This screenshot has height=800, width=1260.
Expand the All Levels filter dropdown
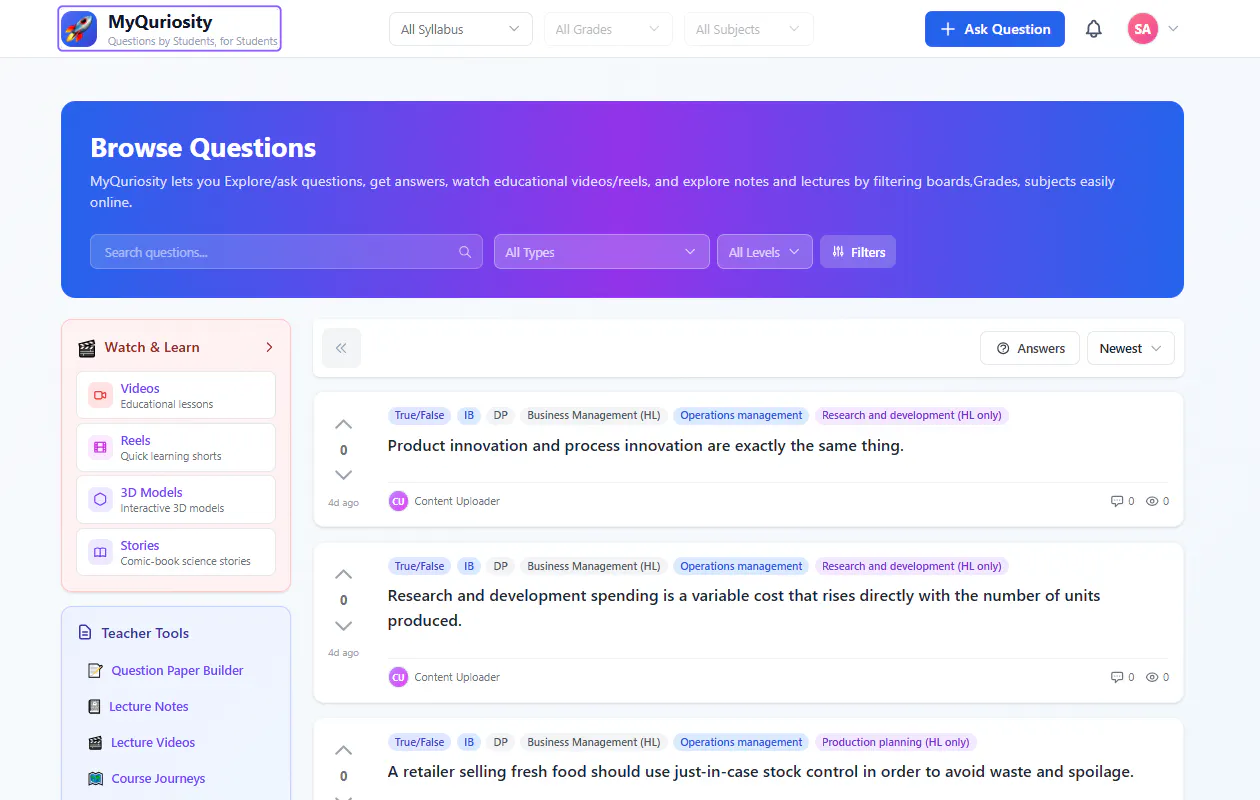pyautogui.click(x=764, y=252)
